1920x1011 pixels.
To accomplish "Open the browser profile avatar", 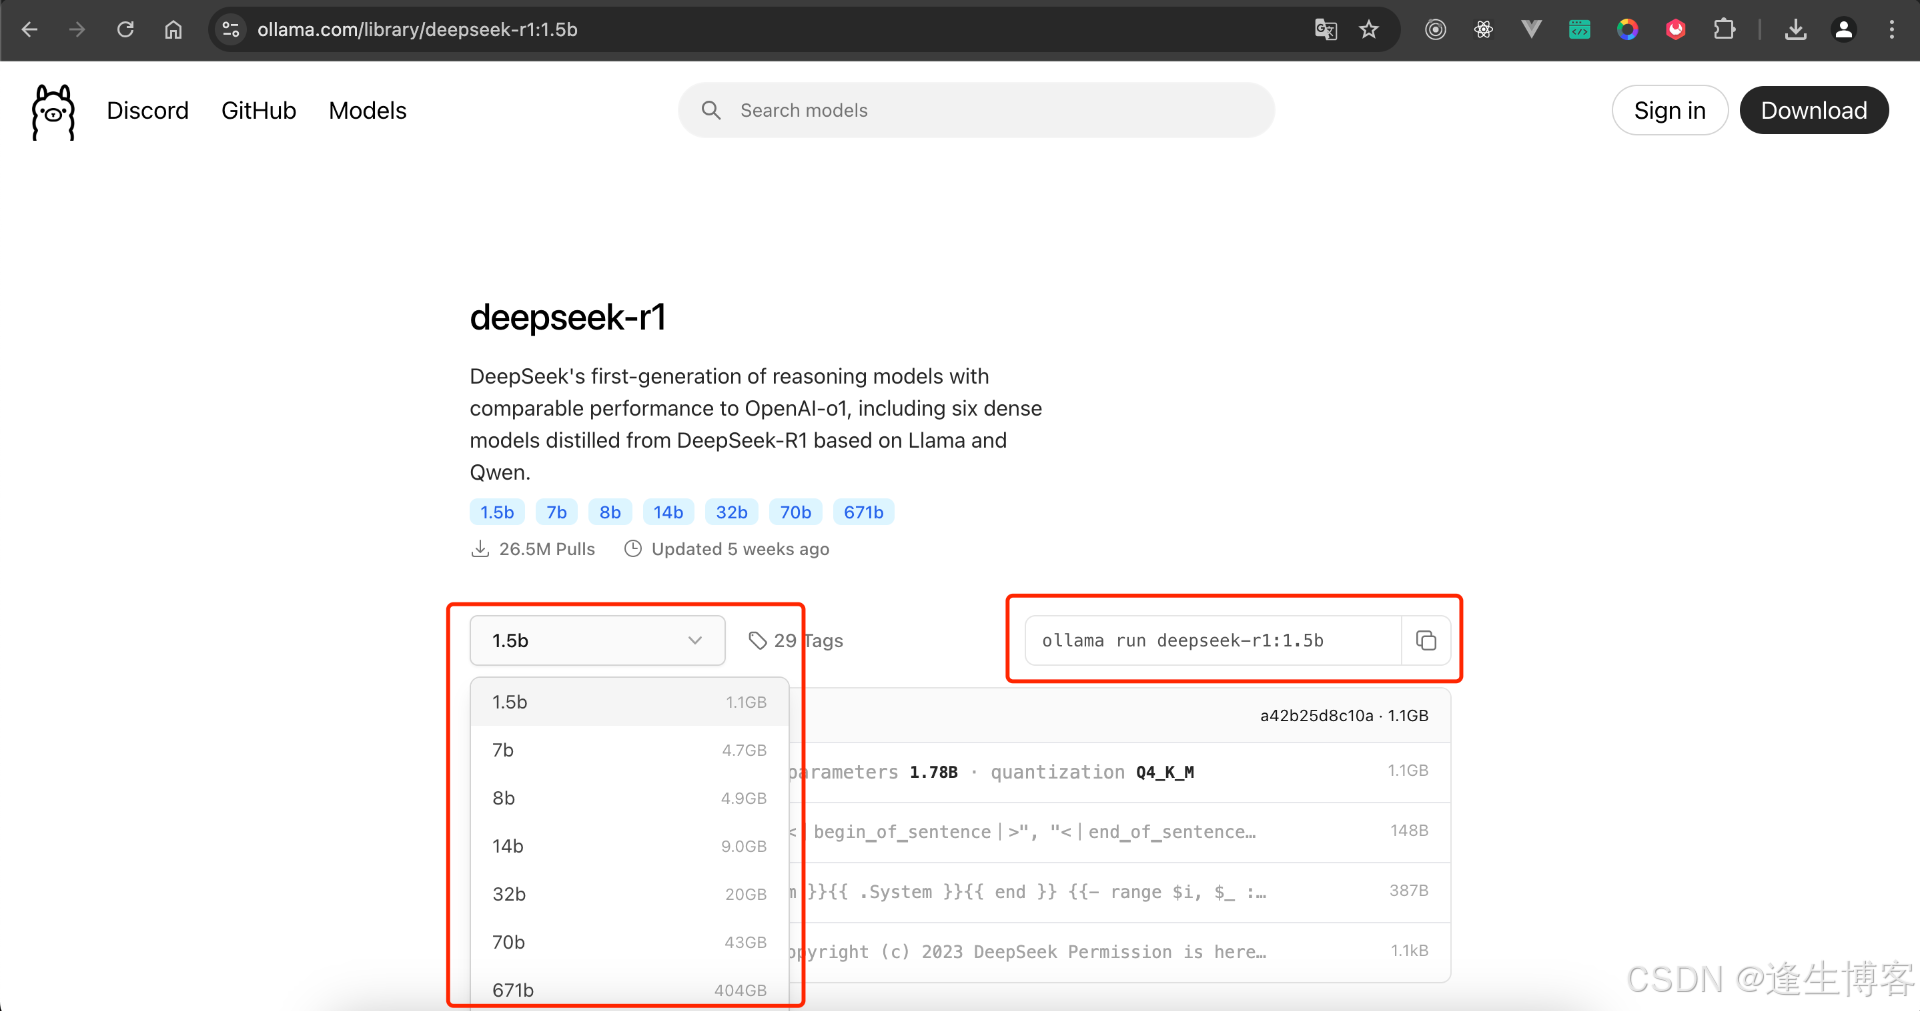I will click(x=1844, y=30).
